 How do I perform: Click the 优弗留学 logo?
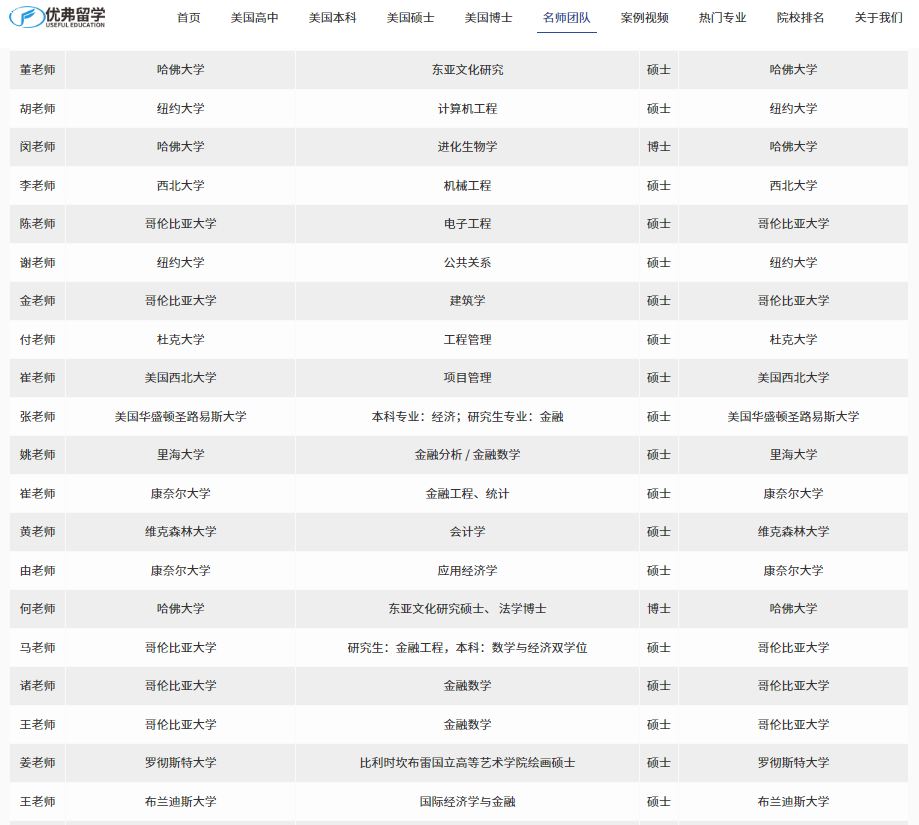point(57,16)
